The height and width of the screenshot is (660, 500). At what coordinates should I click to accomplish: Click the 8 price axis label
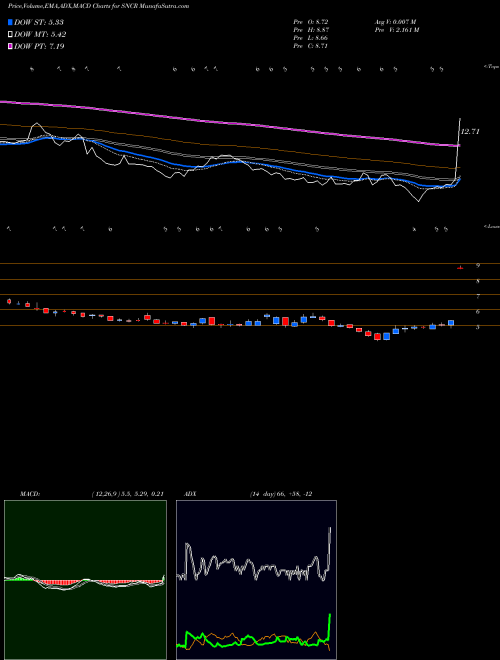pos(478,281)
